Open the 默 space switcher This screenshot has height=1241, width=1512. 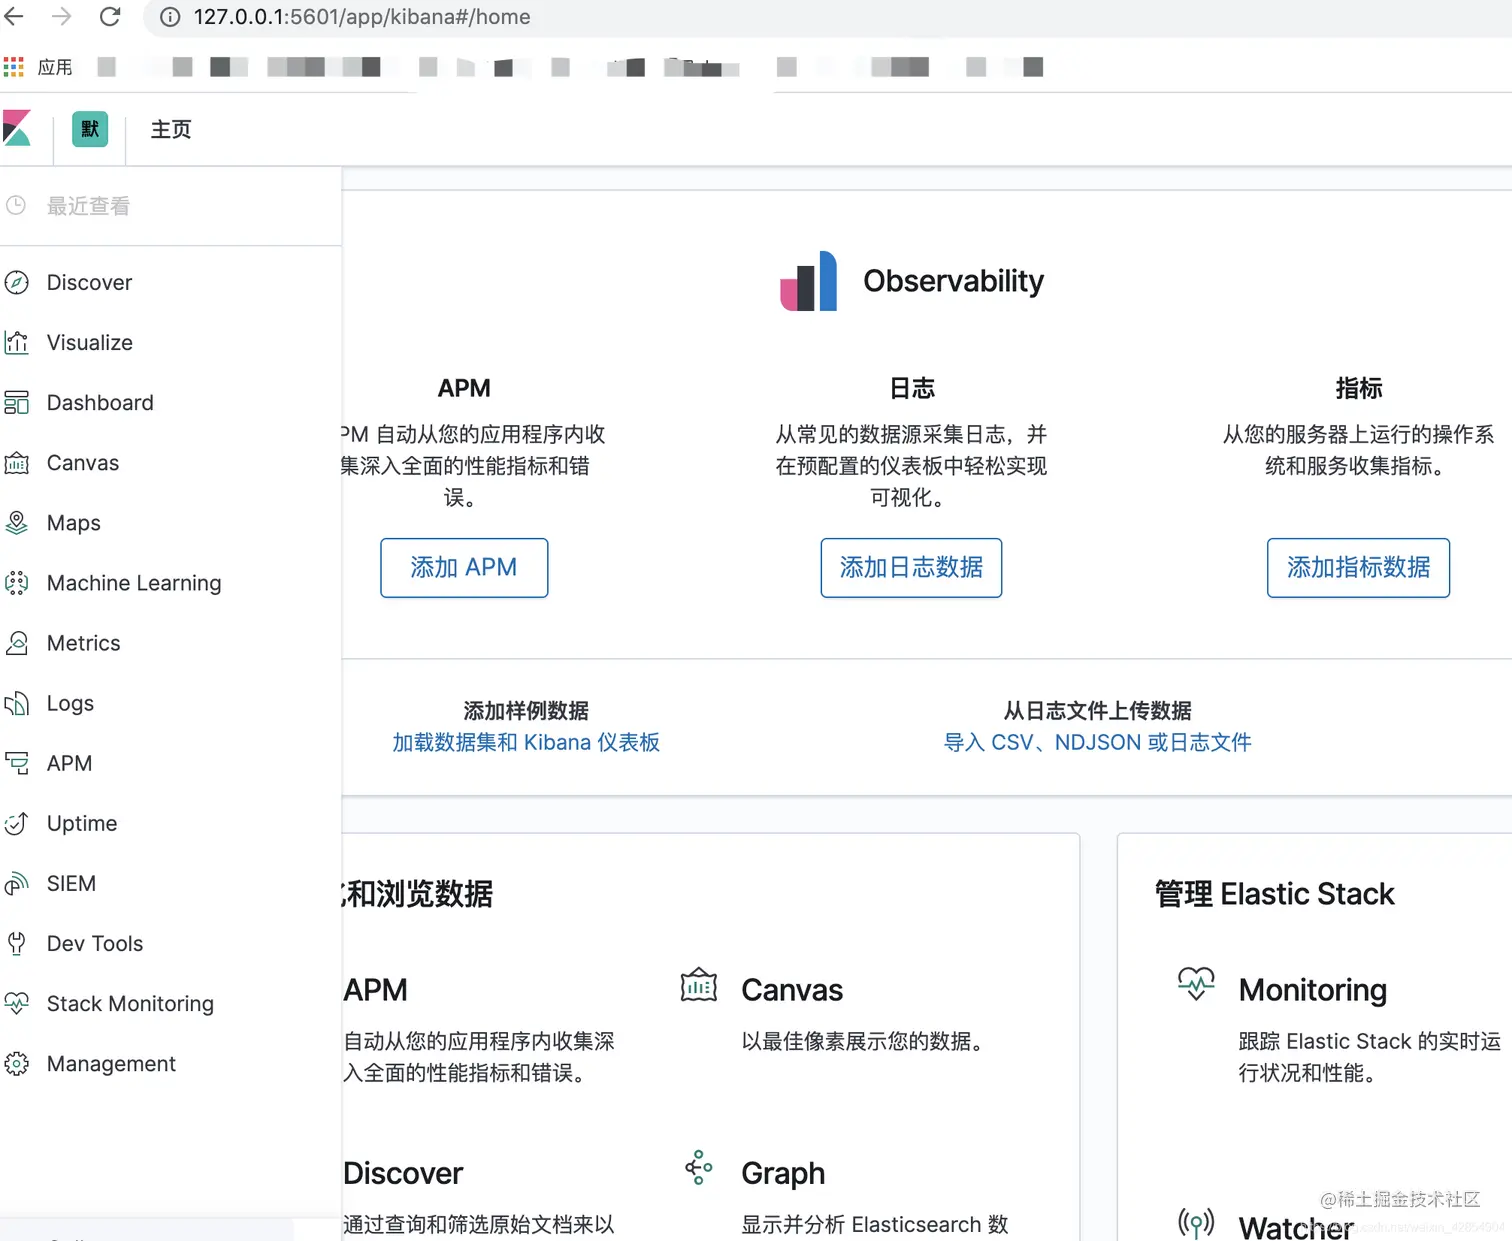pyautogui.click(x=88, y=129)
